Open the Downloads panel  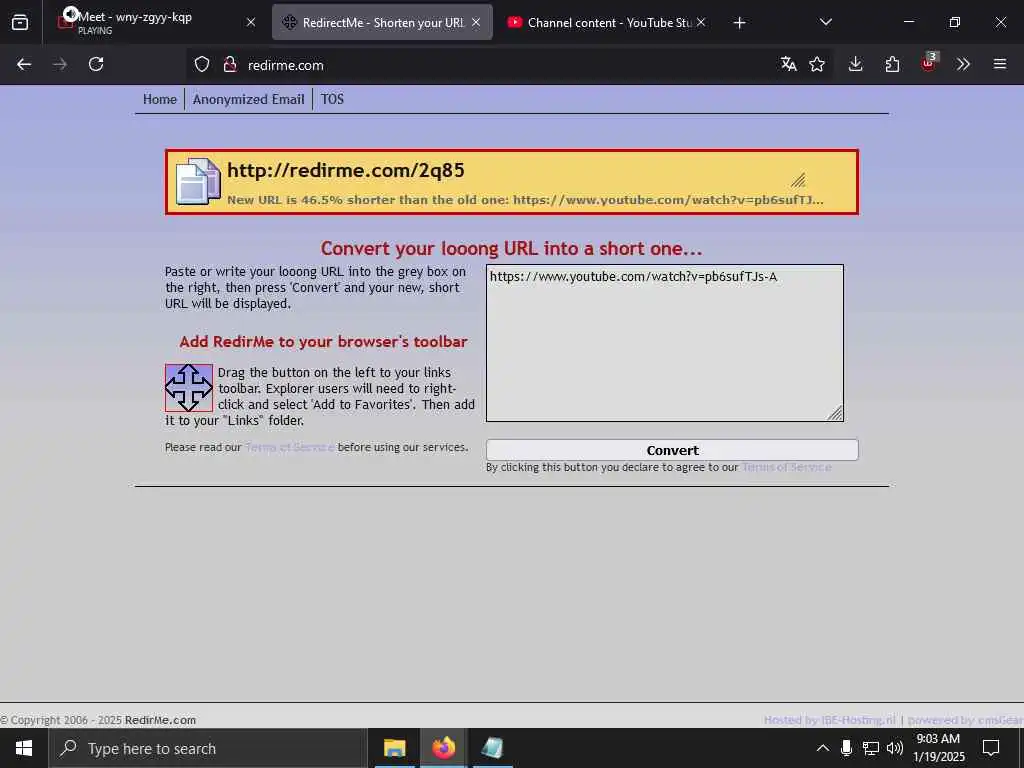(856, 64)
